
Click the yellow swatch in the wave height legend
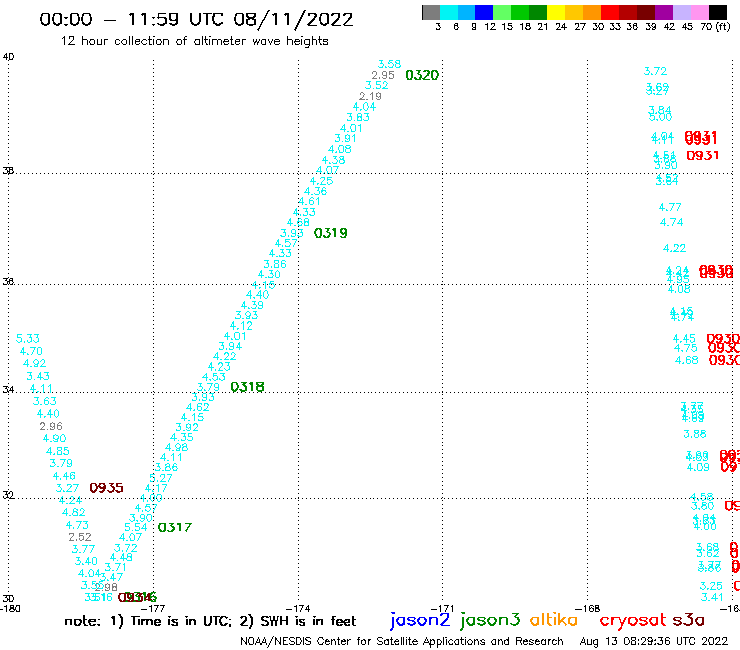pyautogui.click(x=556, y=12)
